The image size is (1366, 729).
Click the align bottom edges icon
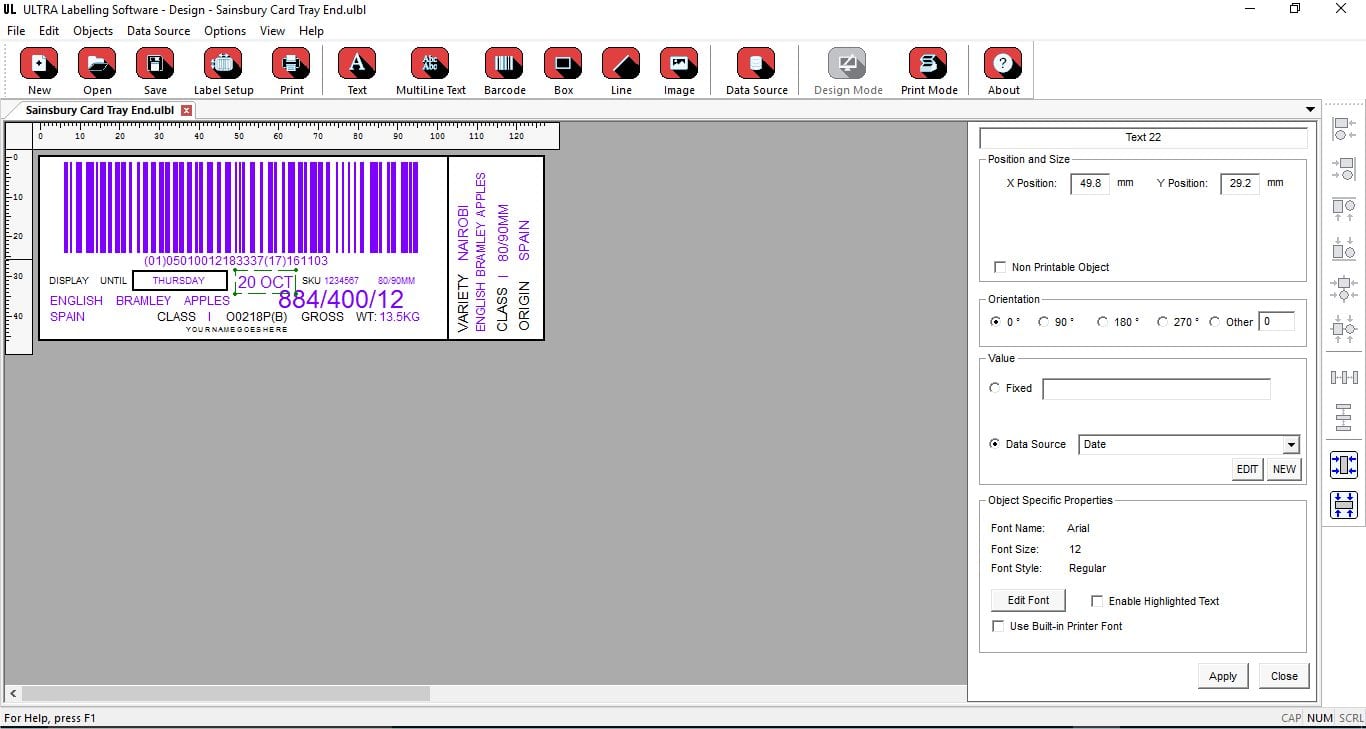tap(1344, 248)
